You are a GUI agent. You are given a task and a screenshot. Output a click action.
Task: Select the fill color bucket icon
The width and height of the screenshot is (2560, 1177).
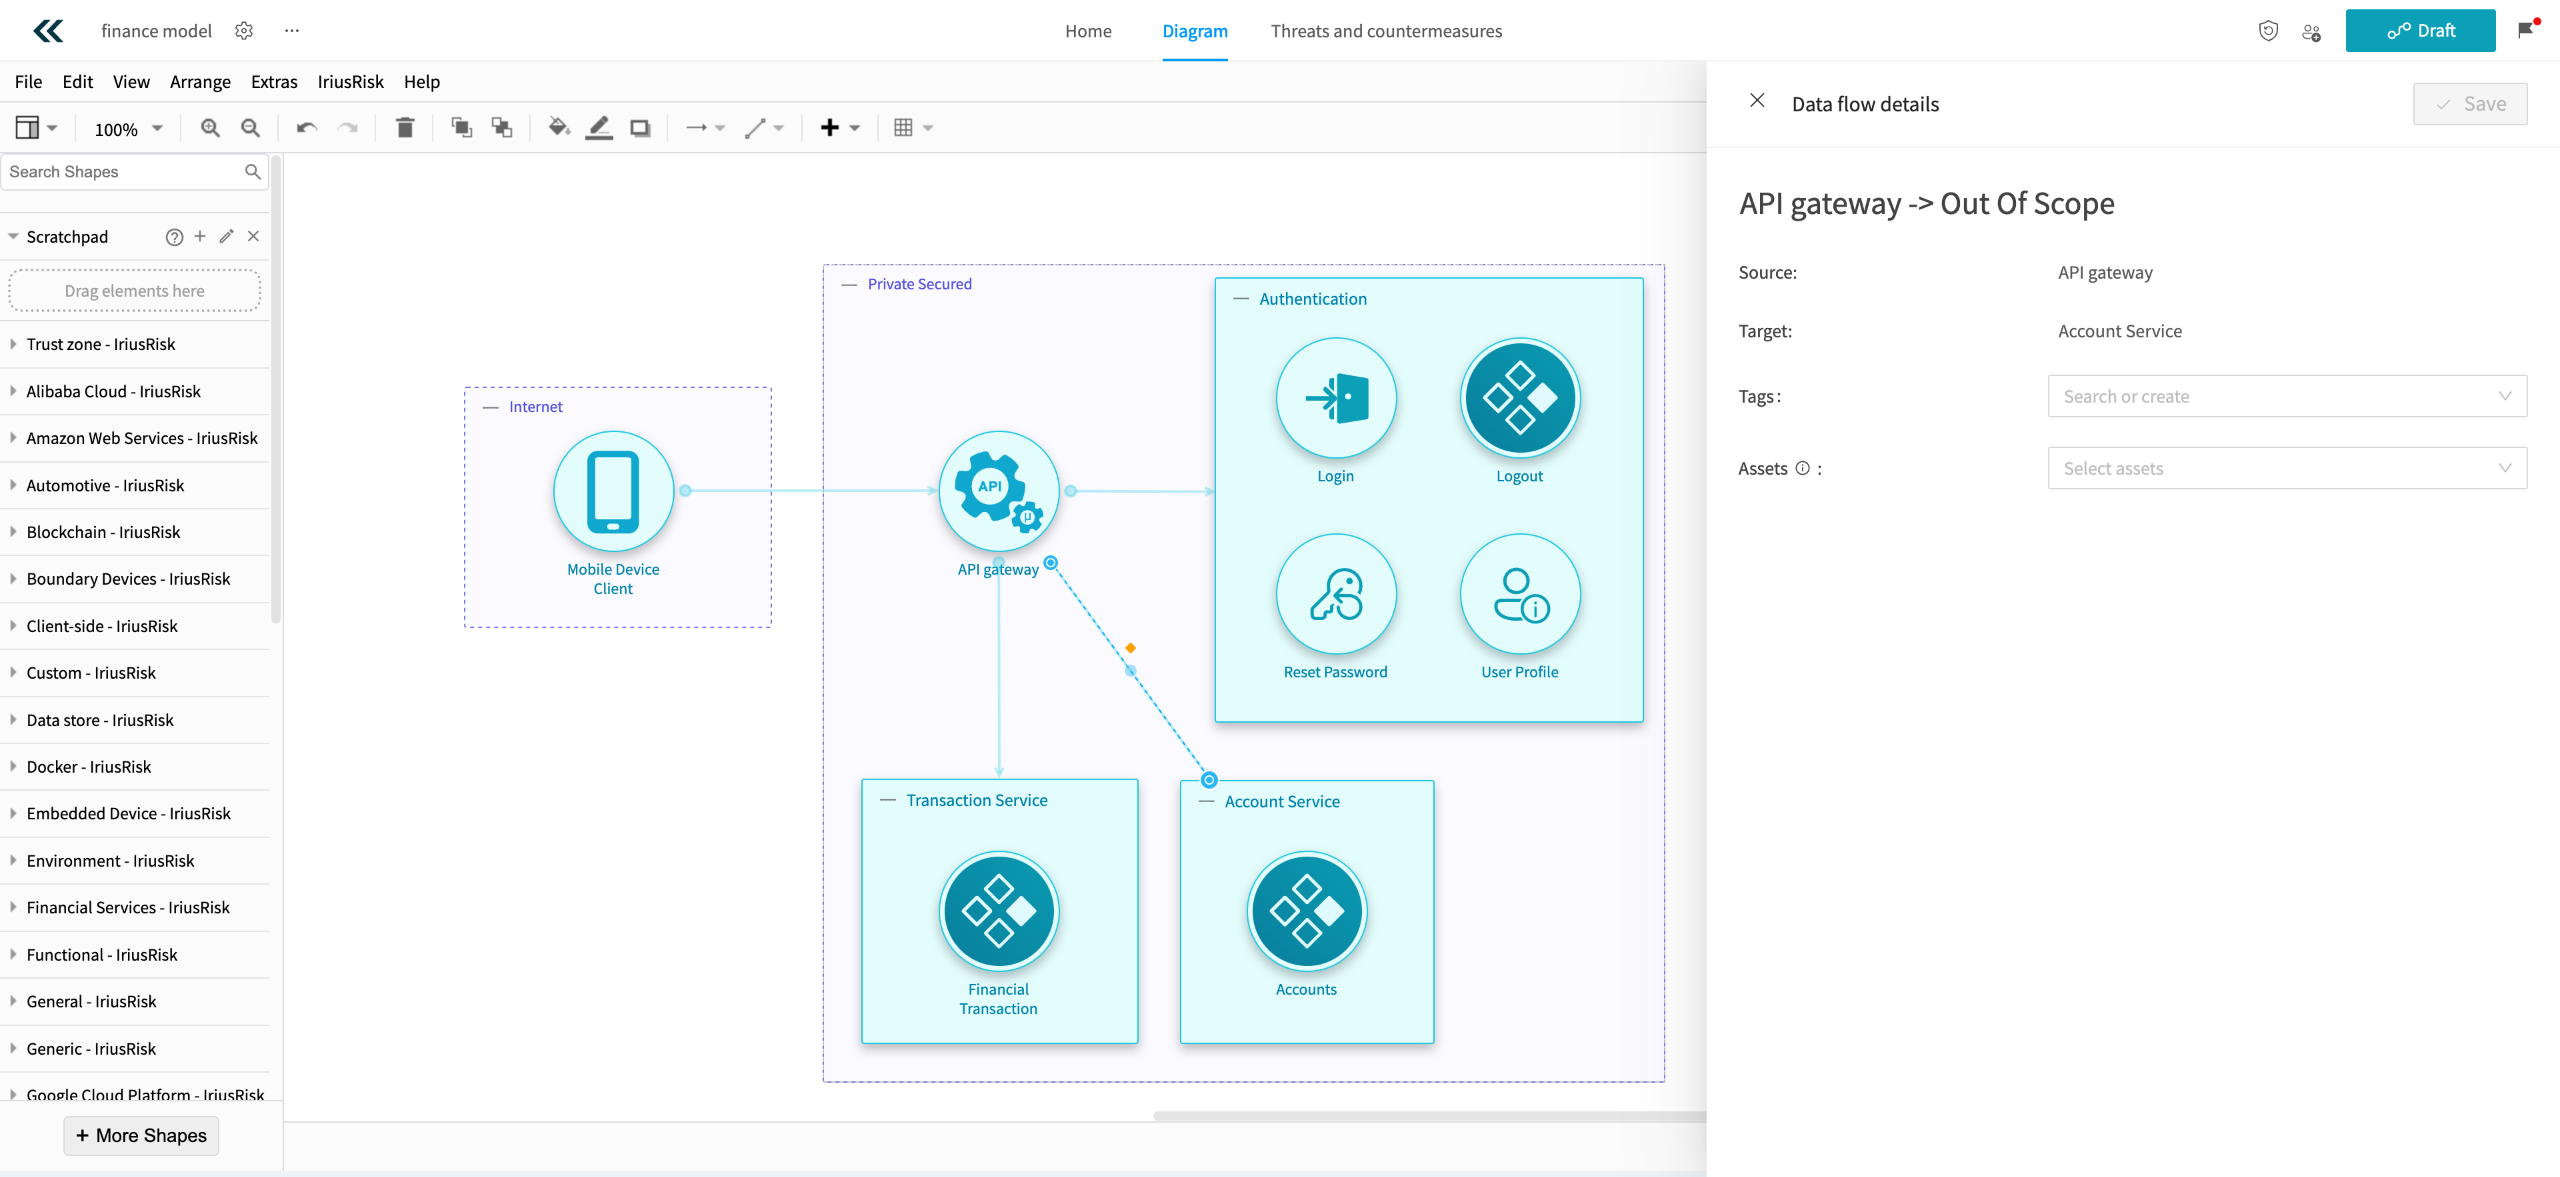coord(558,128)
